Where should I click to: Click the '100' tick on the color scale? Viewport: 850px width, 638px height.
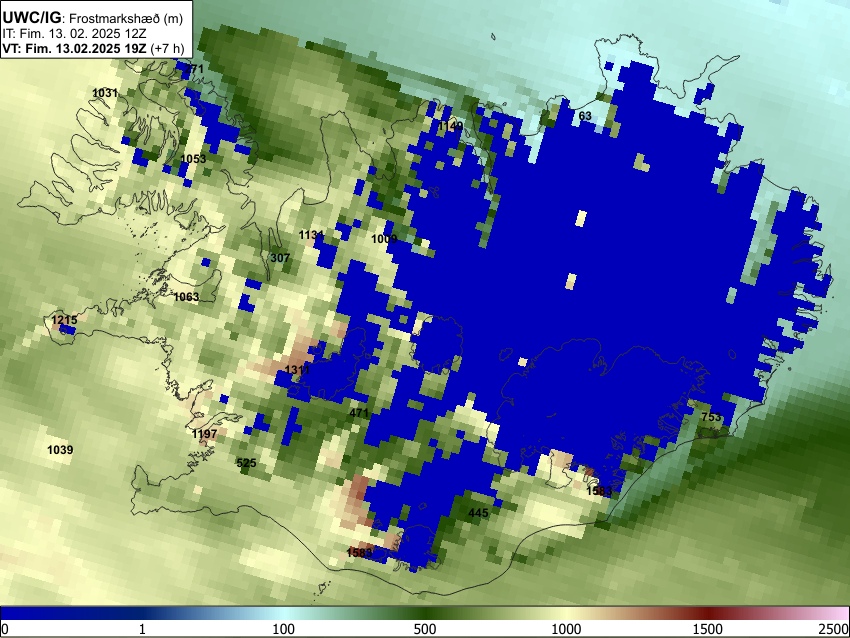283,629
